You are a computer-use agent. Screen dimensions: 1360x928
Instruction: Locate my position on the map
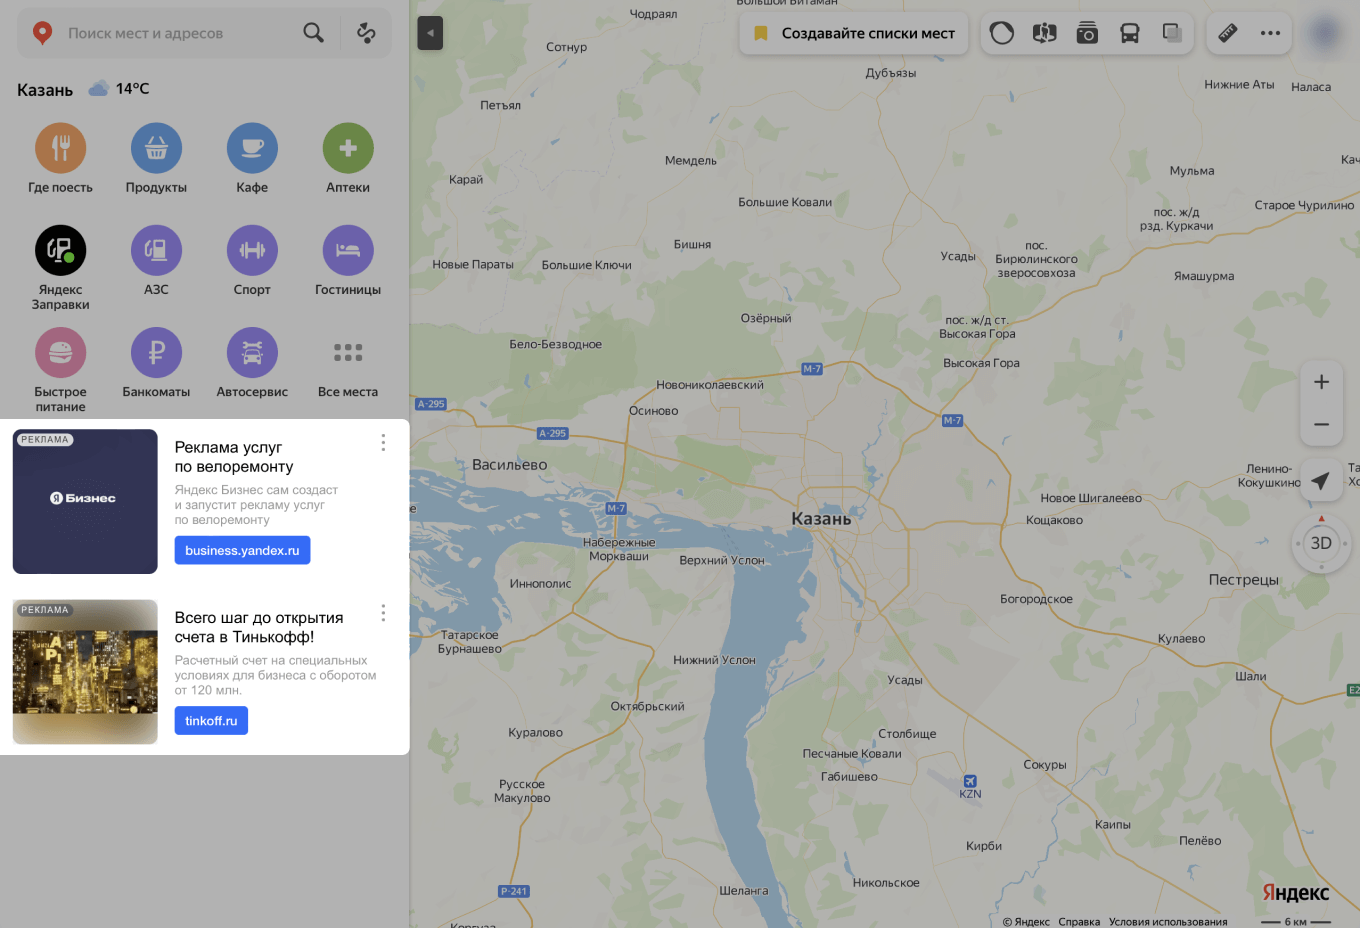coord(1321,481)
